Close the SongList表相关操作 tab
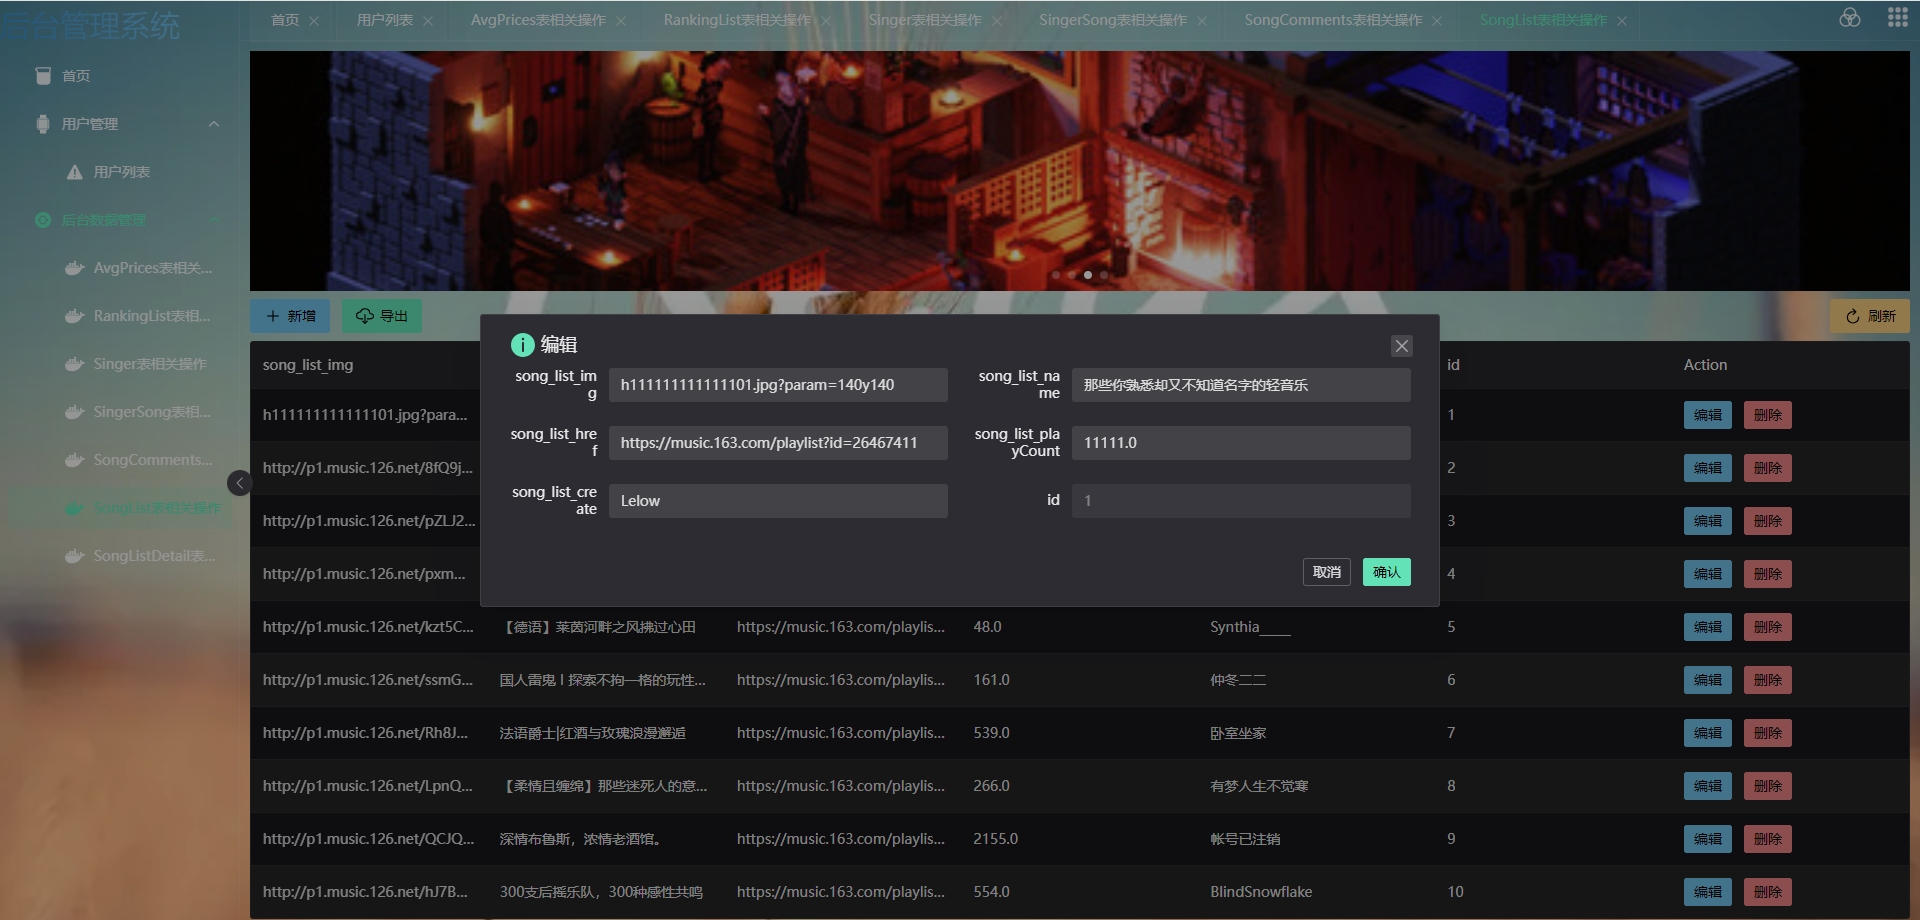The image size is (1920, 920). [x=1622, y=21]
